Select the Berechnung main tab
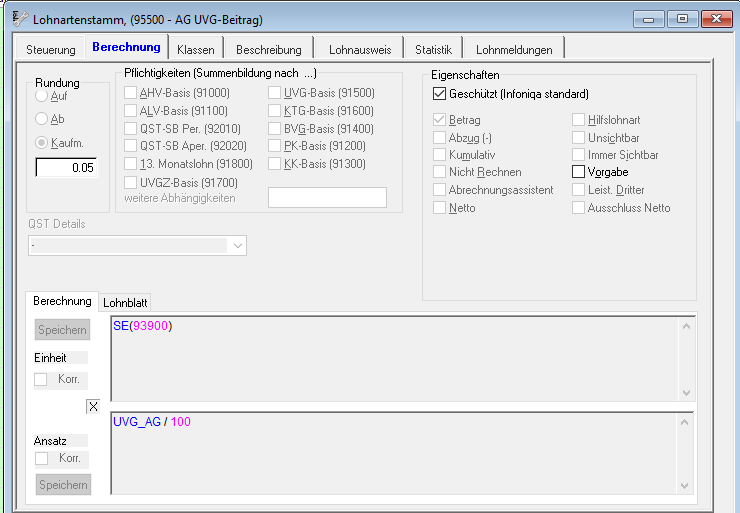Viewport: 740px width, 513px height. click(x=126, y=47)
